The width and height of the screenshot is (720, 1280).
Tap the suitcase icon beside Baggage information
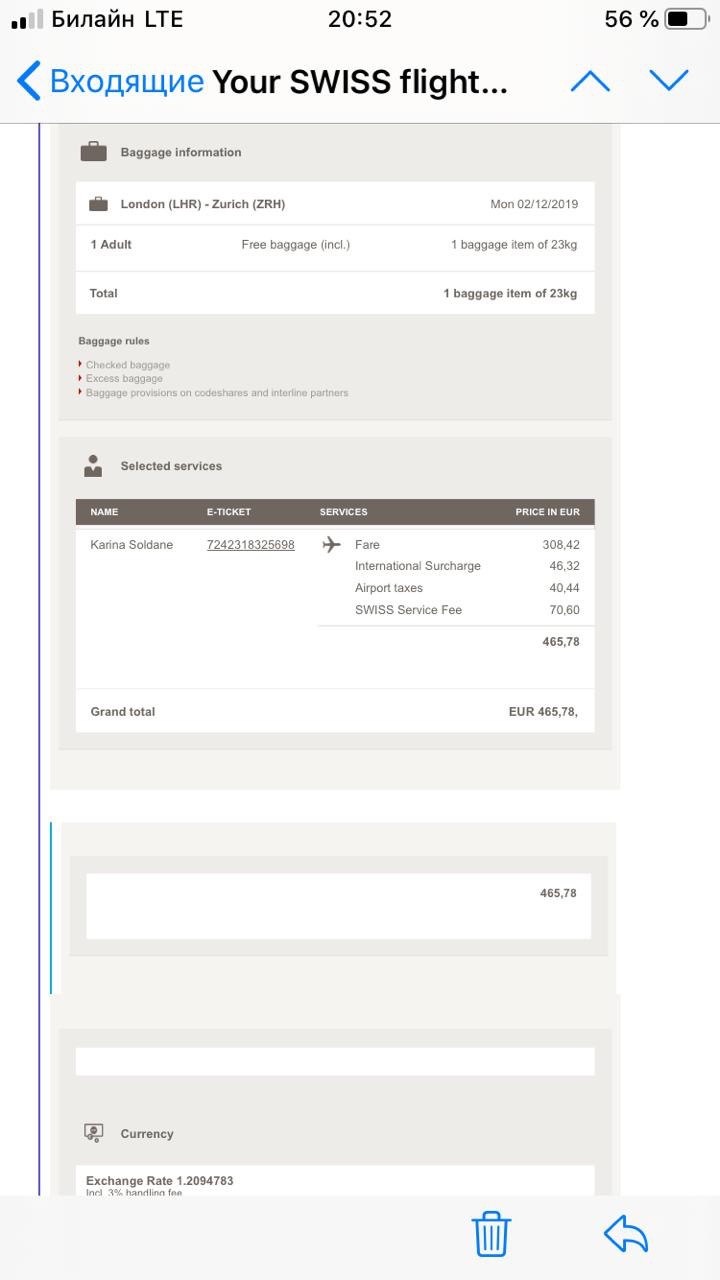[93, 152]
